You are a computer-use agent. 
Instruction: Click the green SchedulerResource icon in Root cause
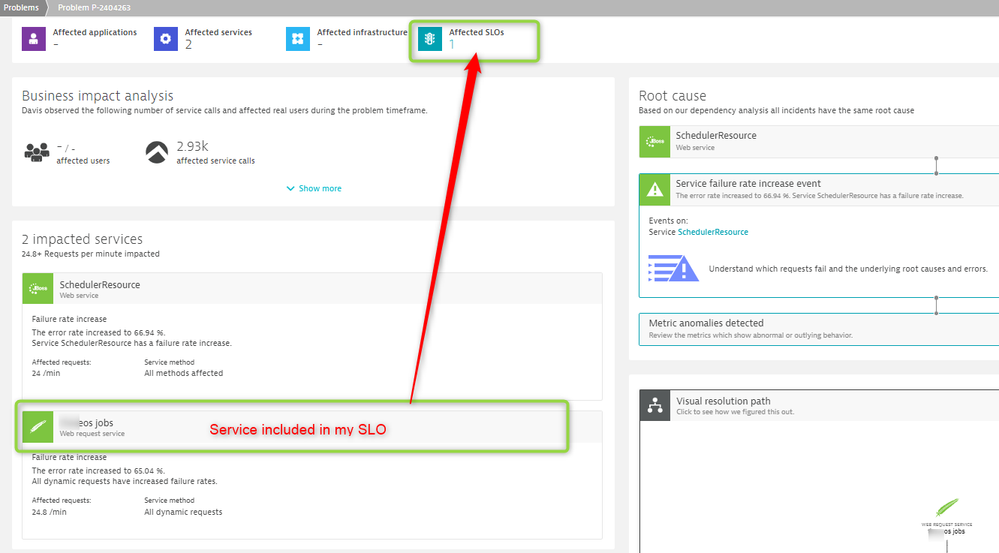coord(655,142)
